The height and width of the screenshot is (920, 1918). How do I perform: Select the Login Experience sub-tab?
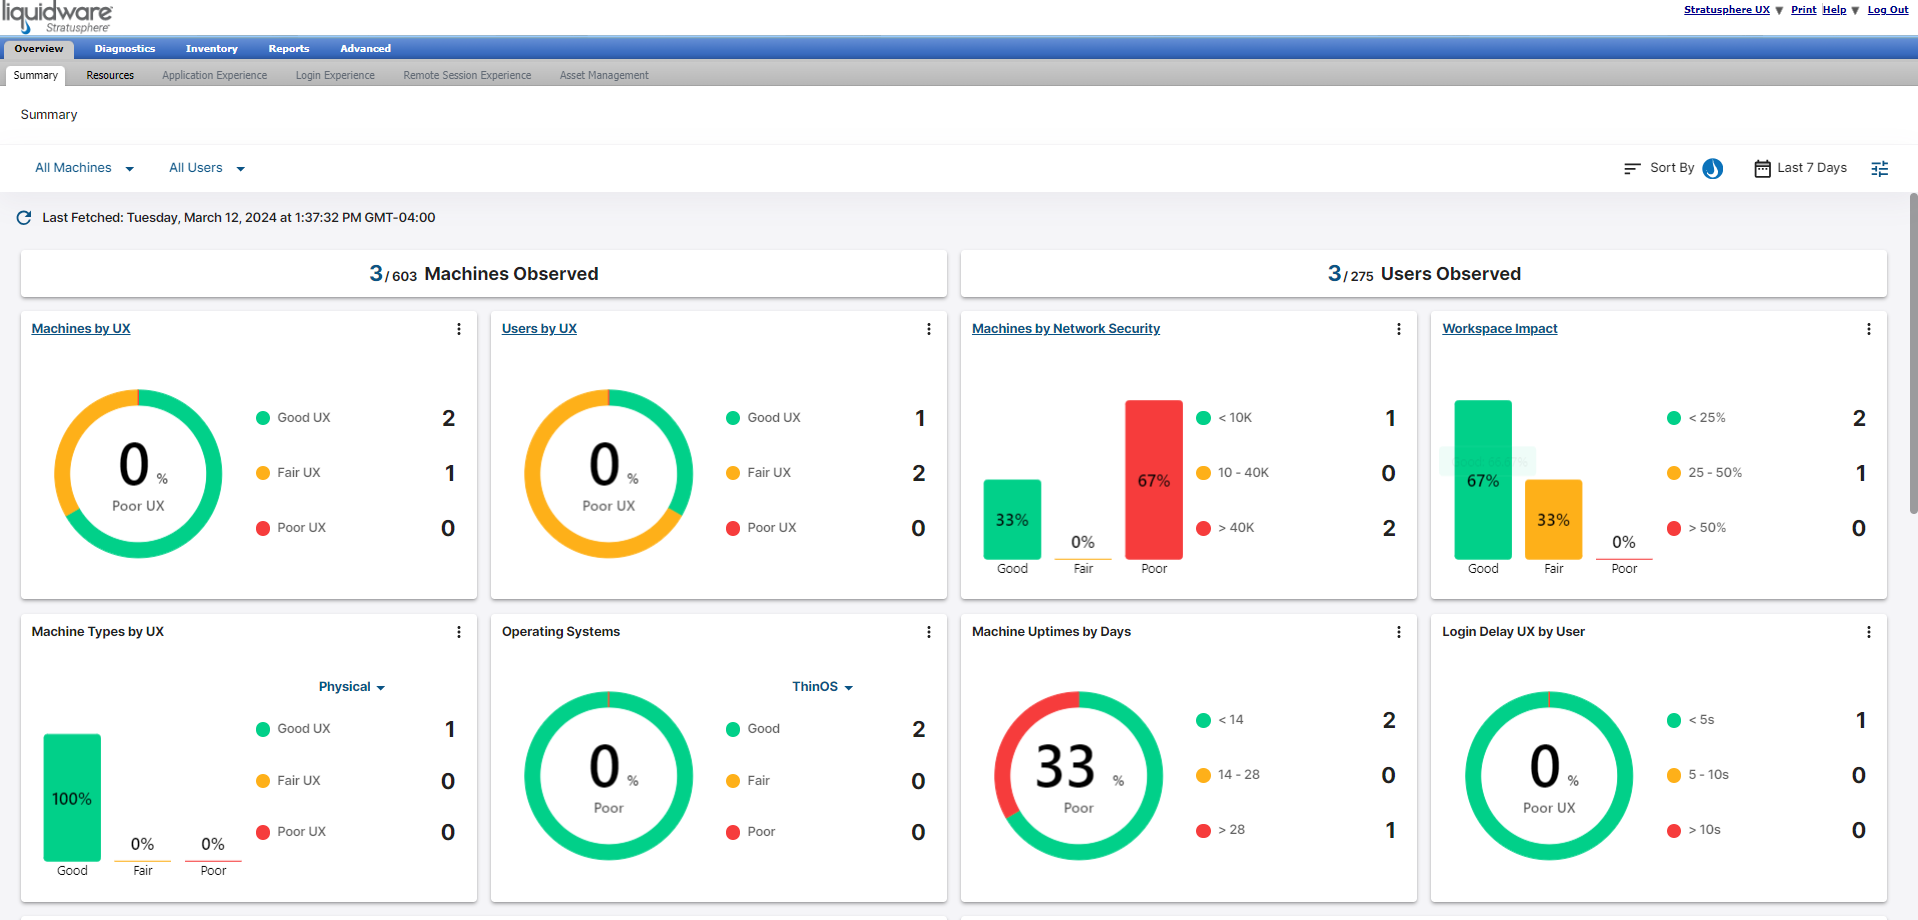[x=335, y=76]
